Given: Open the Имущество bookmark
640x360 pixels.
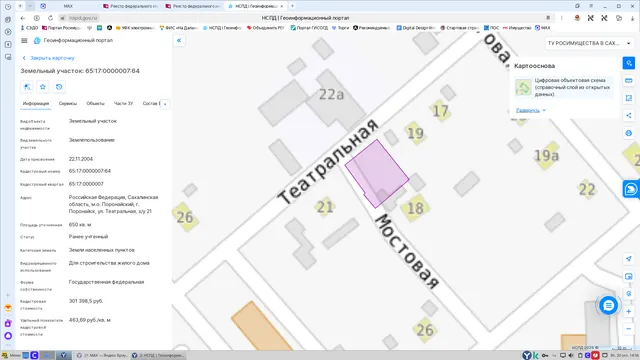Looking at the screenshot, I should point(517,28).
